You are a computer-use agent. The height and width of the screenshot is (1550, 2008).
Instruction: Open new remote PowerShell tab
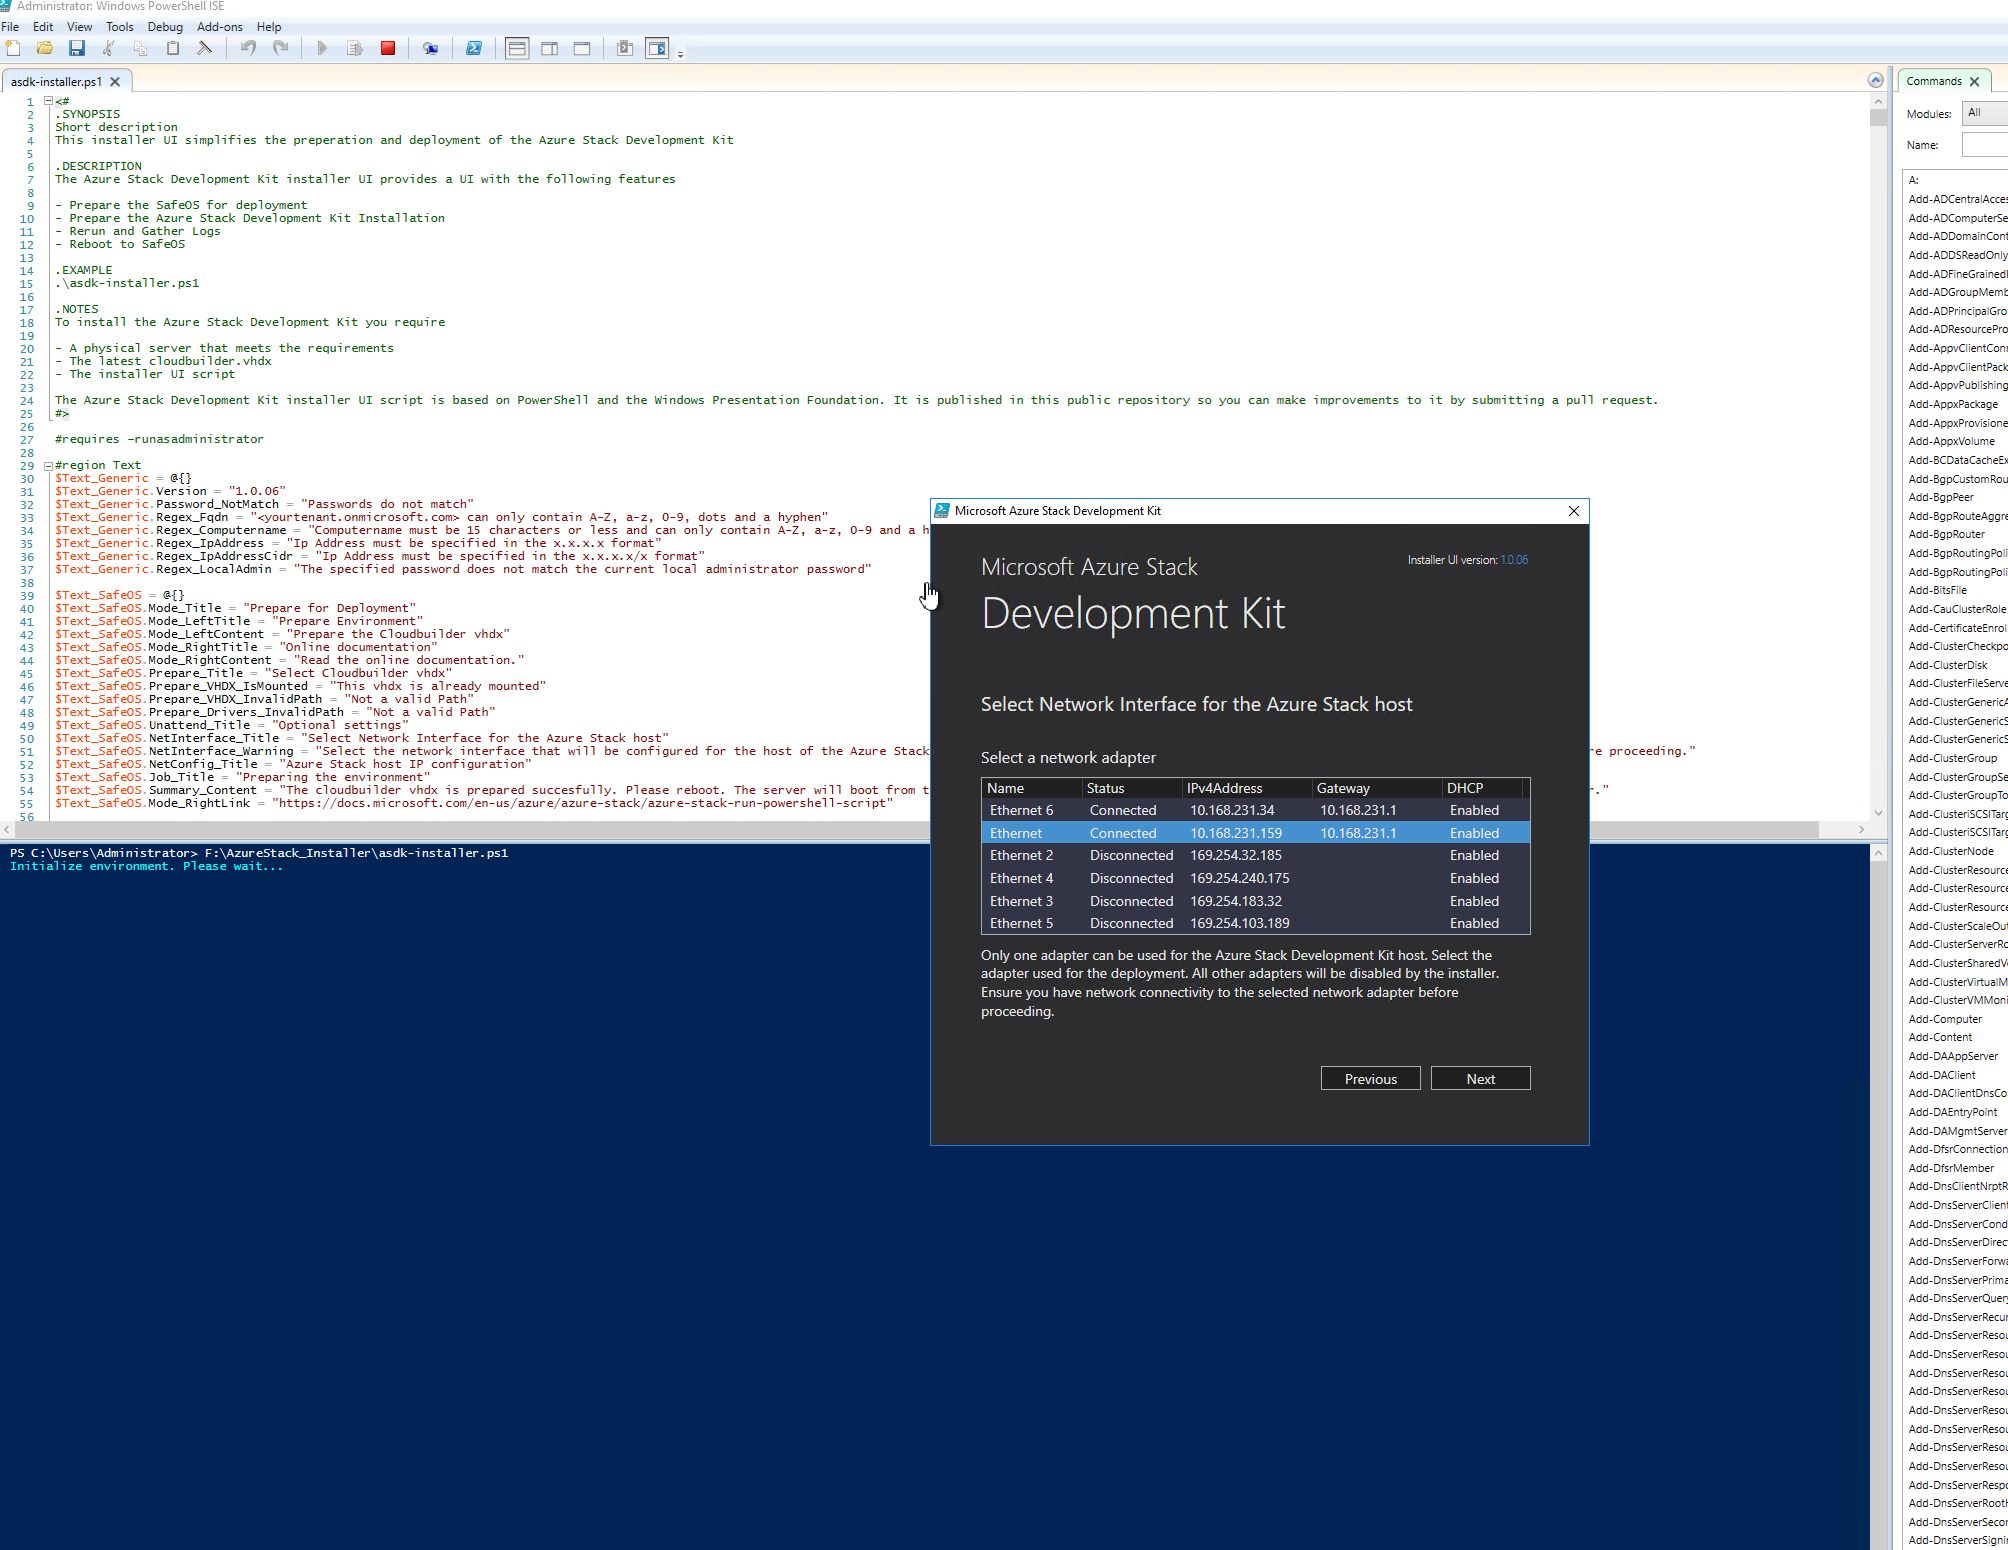tap(430, 48)
